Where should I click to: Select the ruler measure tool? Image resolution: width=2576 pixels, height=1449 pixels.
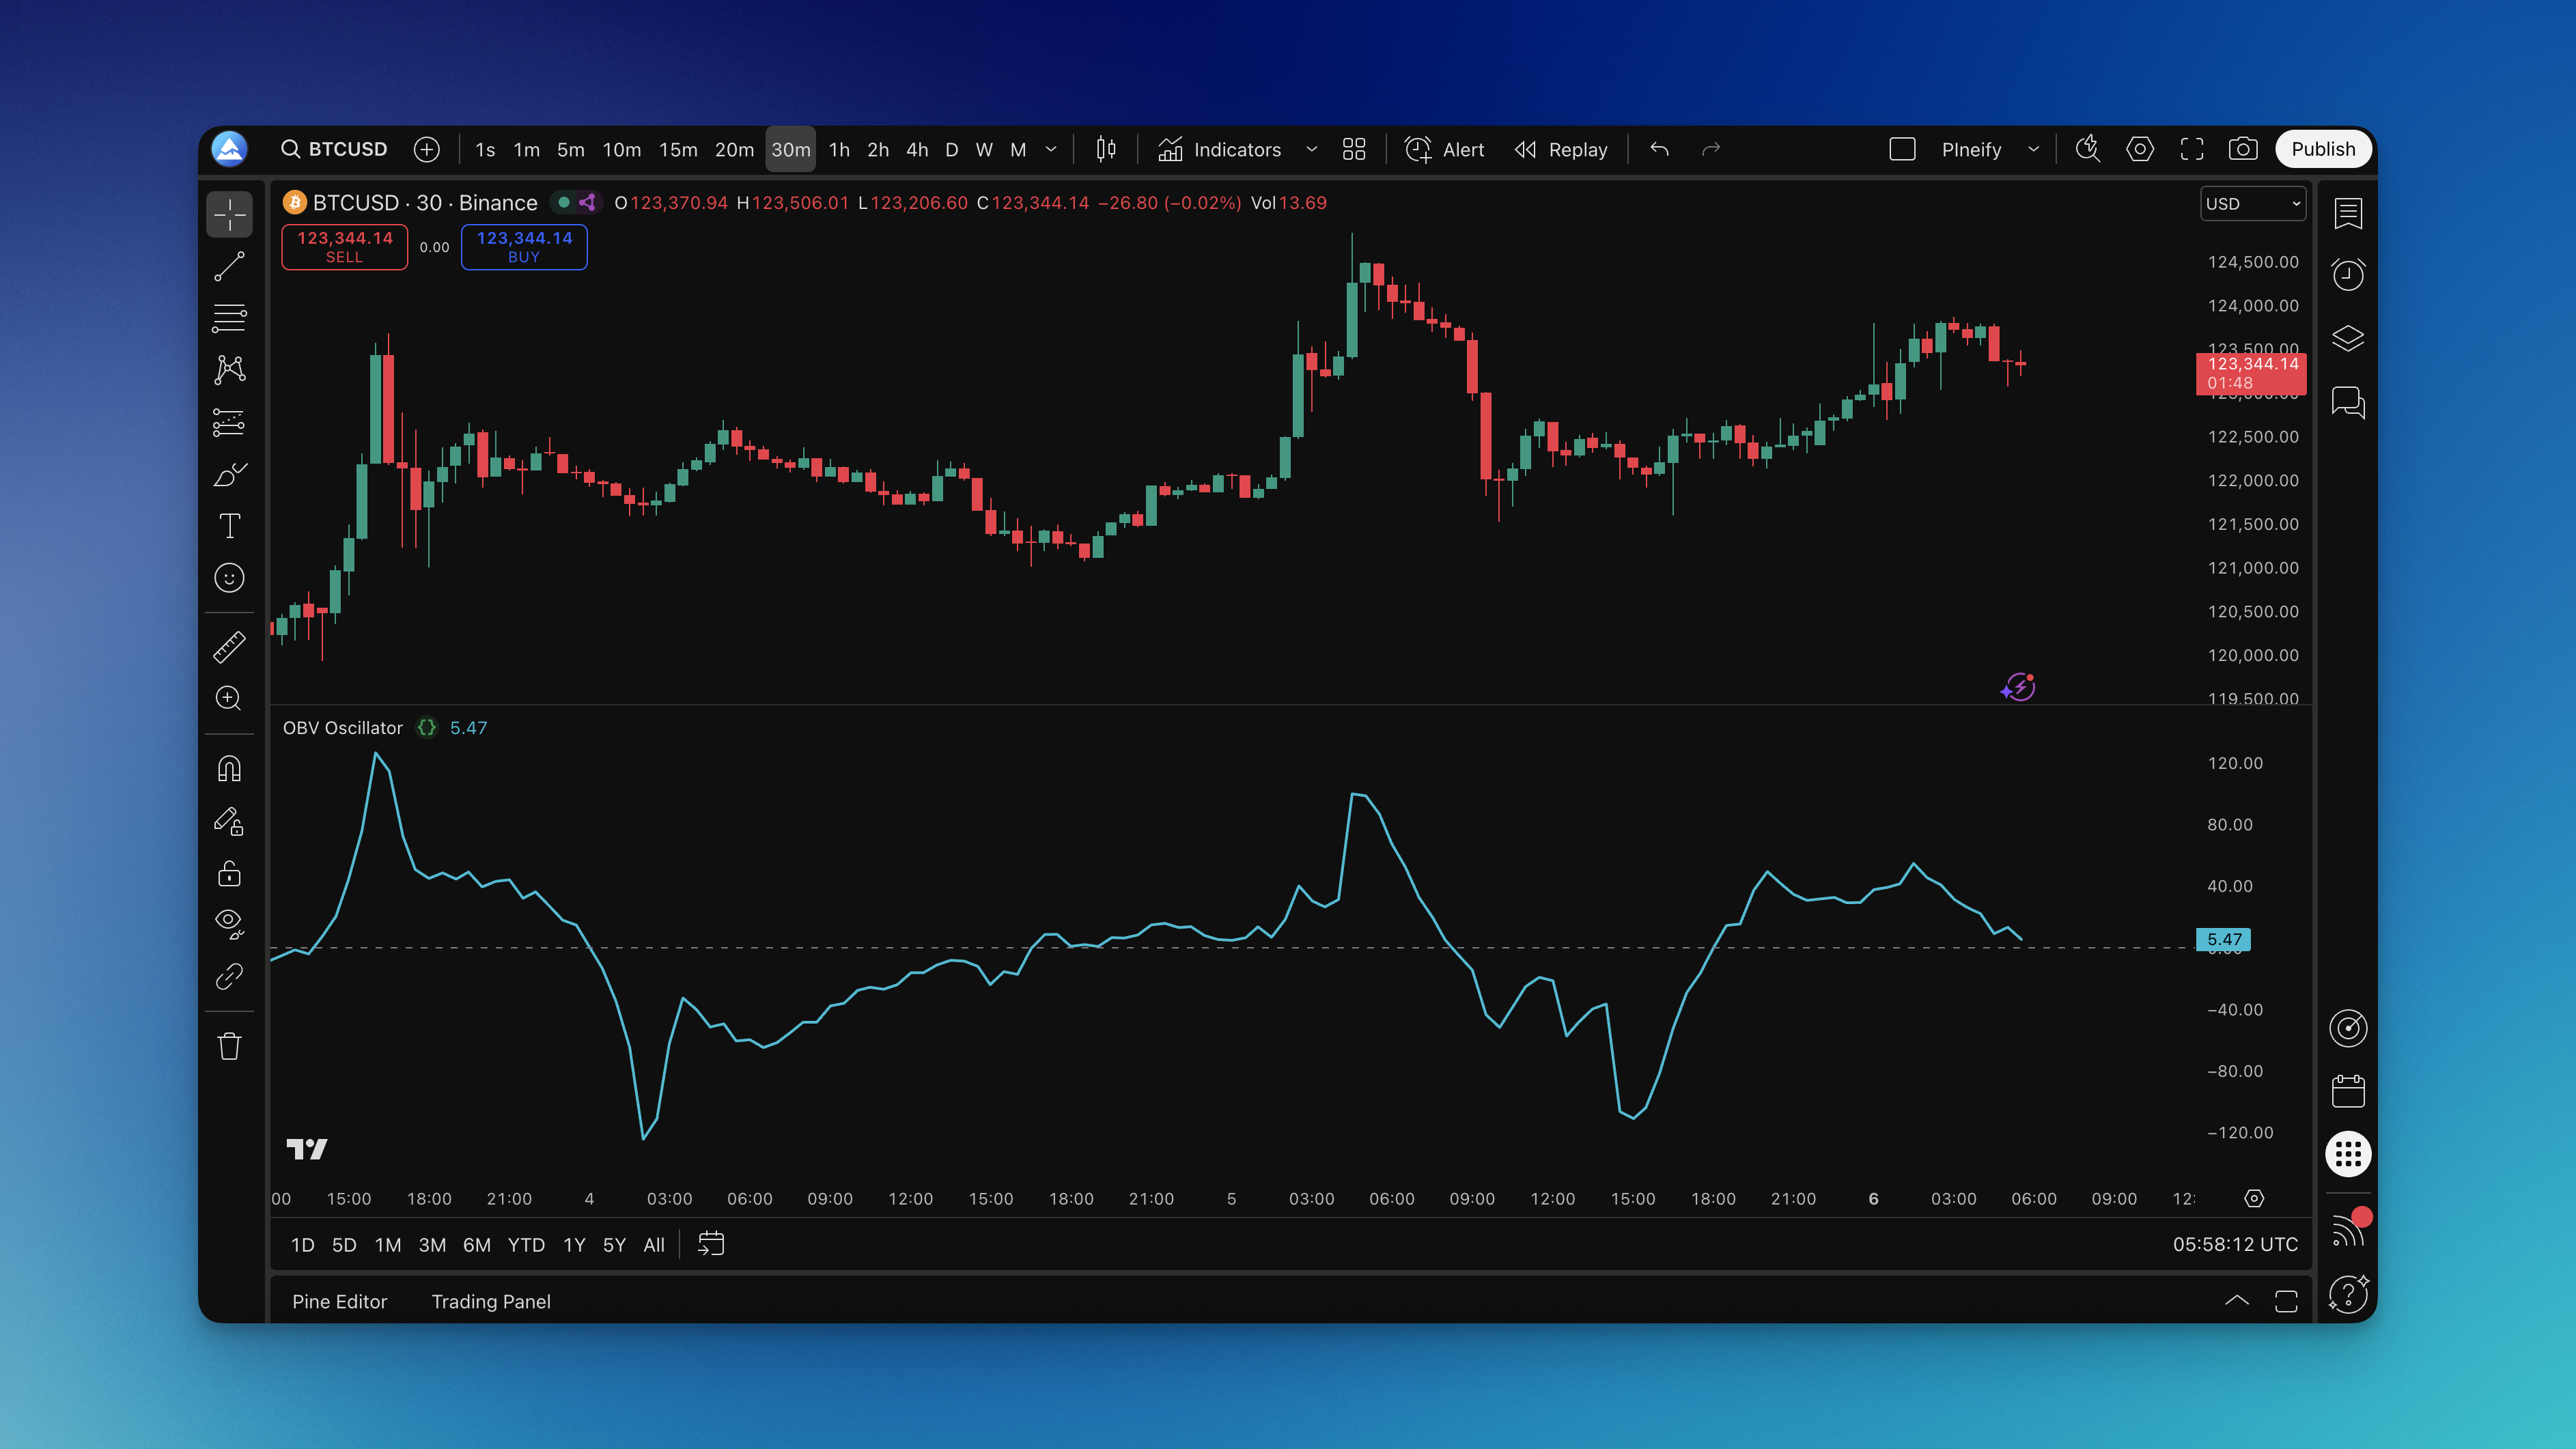[x=229, y=647]
